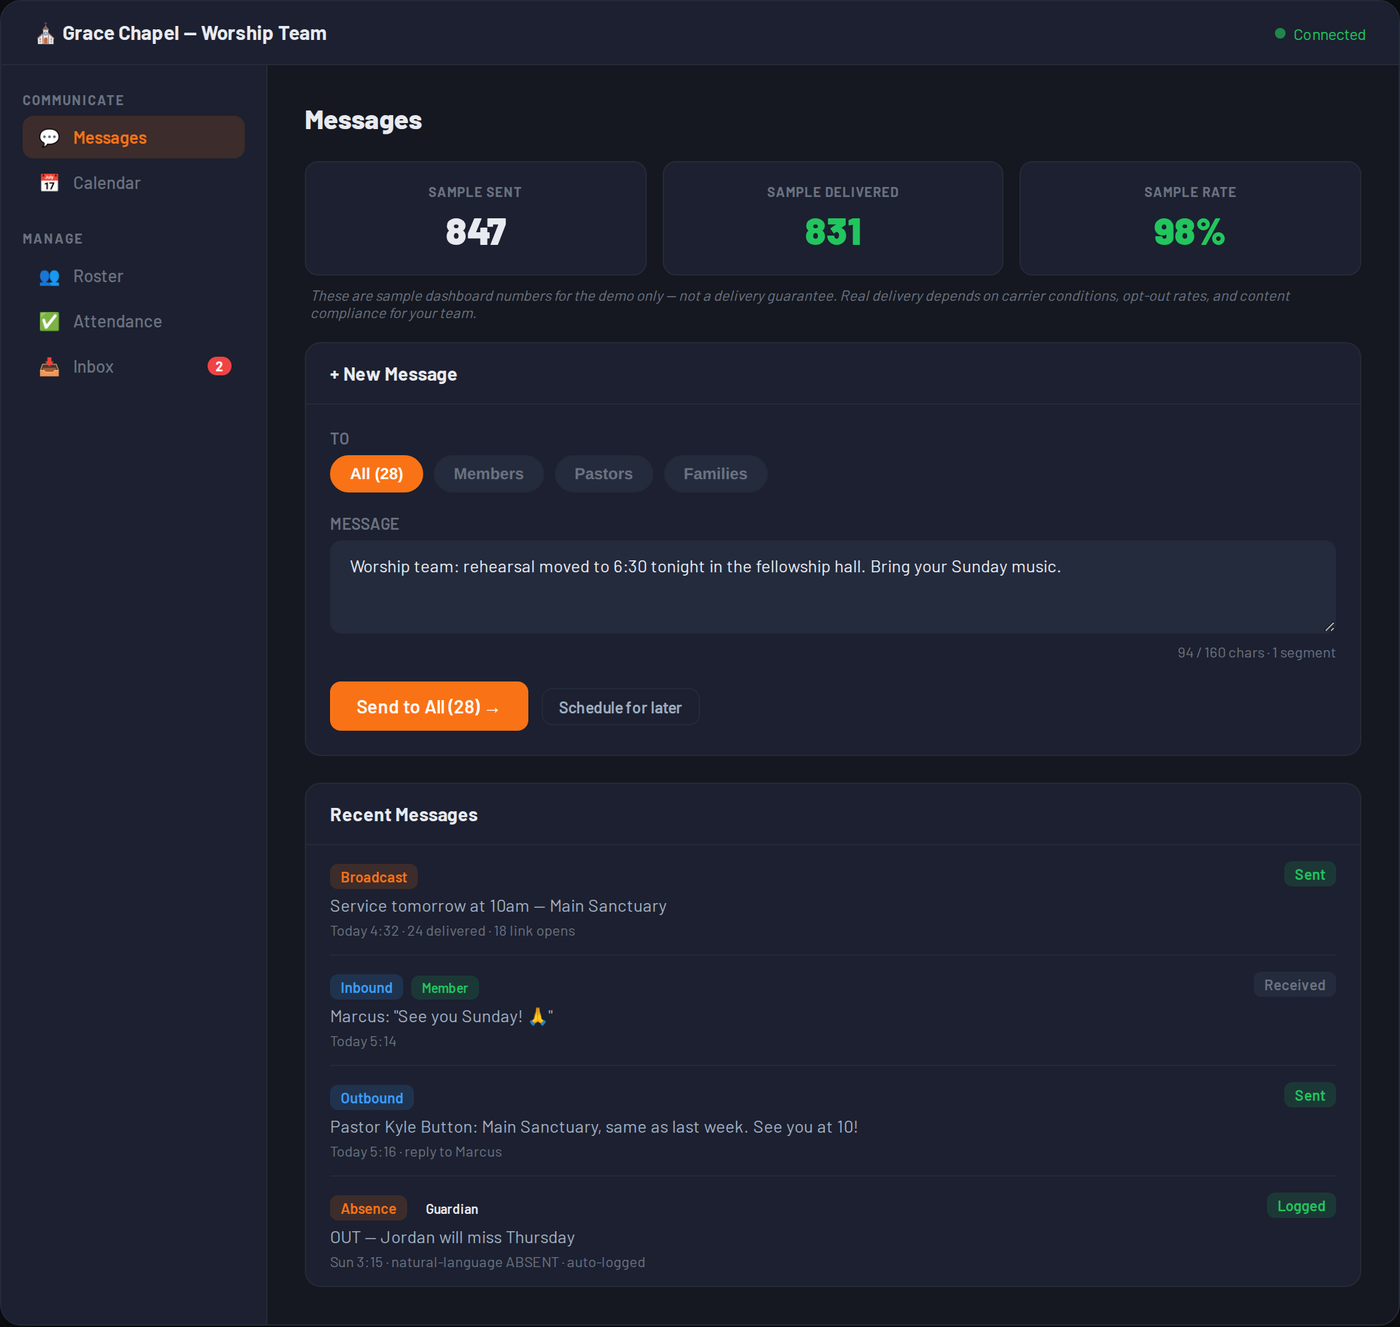
Task: Click the red Inbox badge showing 2
Action: click(x=219, y=366)
